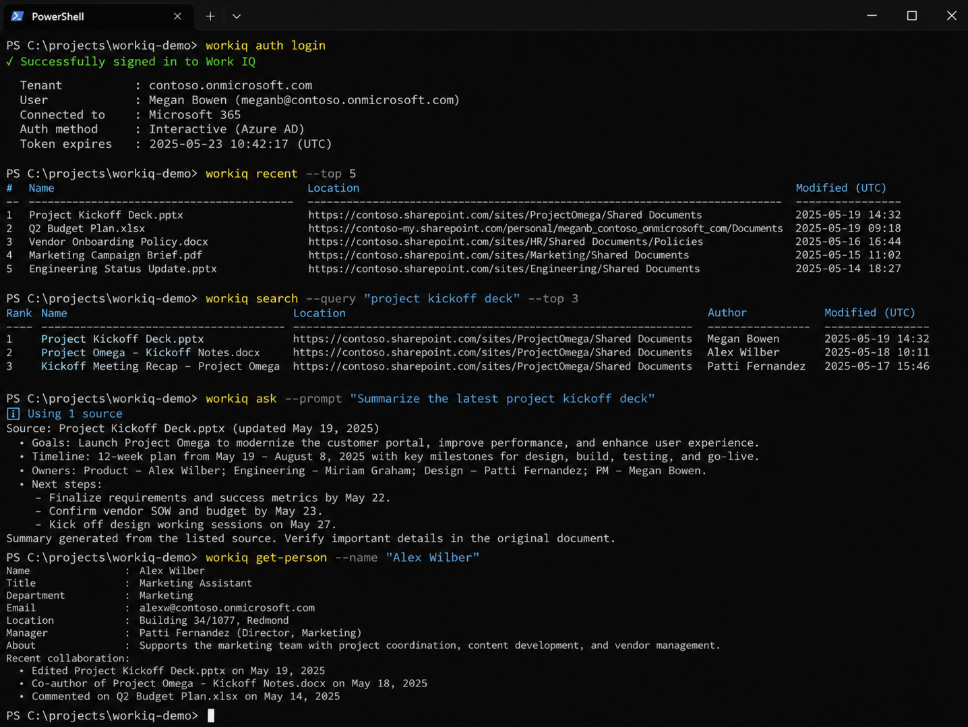
Task: Click "Confirm vendor SOW and budget" step
Action: 179,511
